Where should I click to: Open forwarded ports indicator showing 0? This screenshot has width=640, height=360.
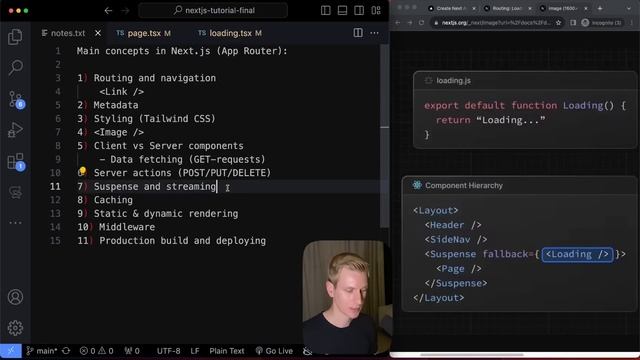[x=132, y=351]
